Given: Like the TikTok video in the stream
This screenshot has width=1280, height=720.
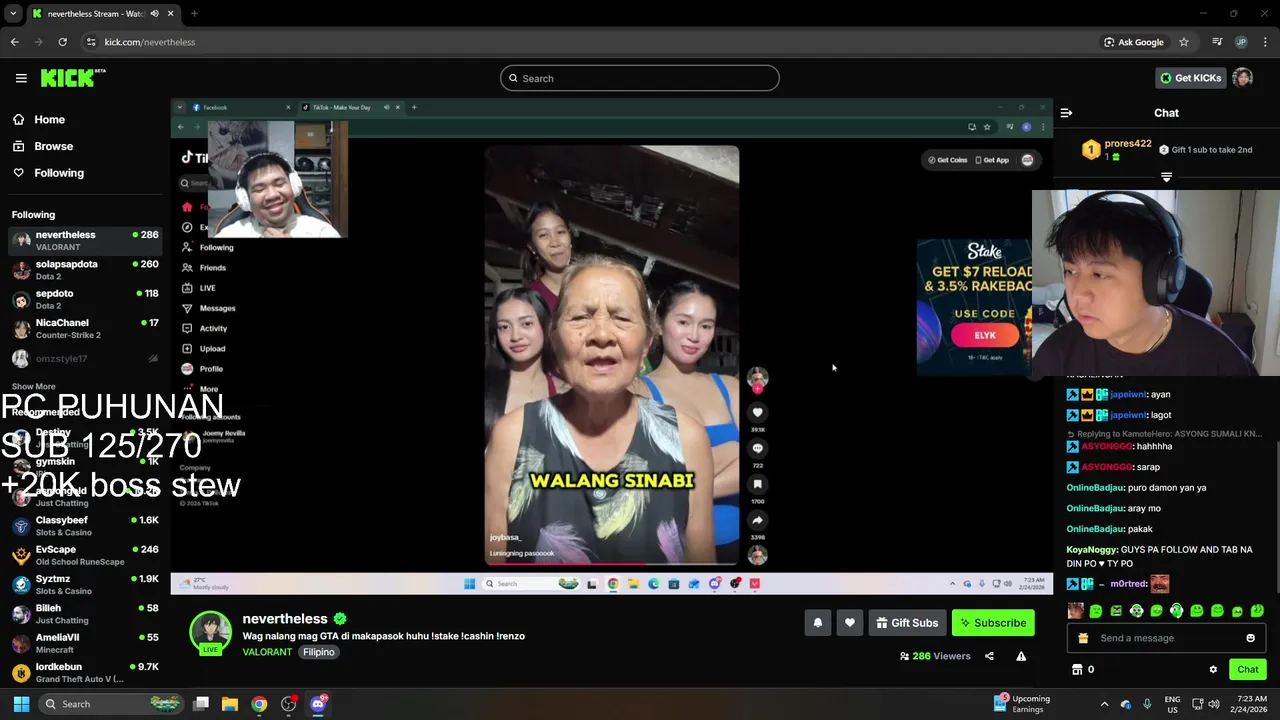Looking at the screenshot, I should tap(757, 413).
